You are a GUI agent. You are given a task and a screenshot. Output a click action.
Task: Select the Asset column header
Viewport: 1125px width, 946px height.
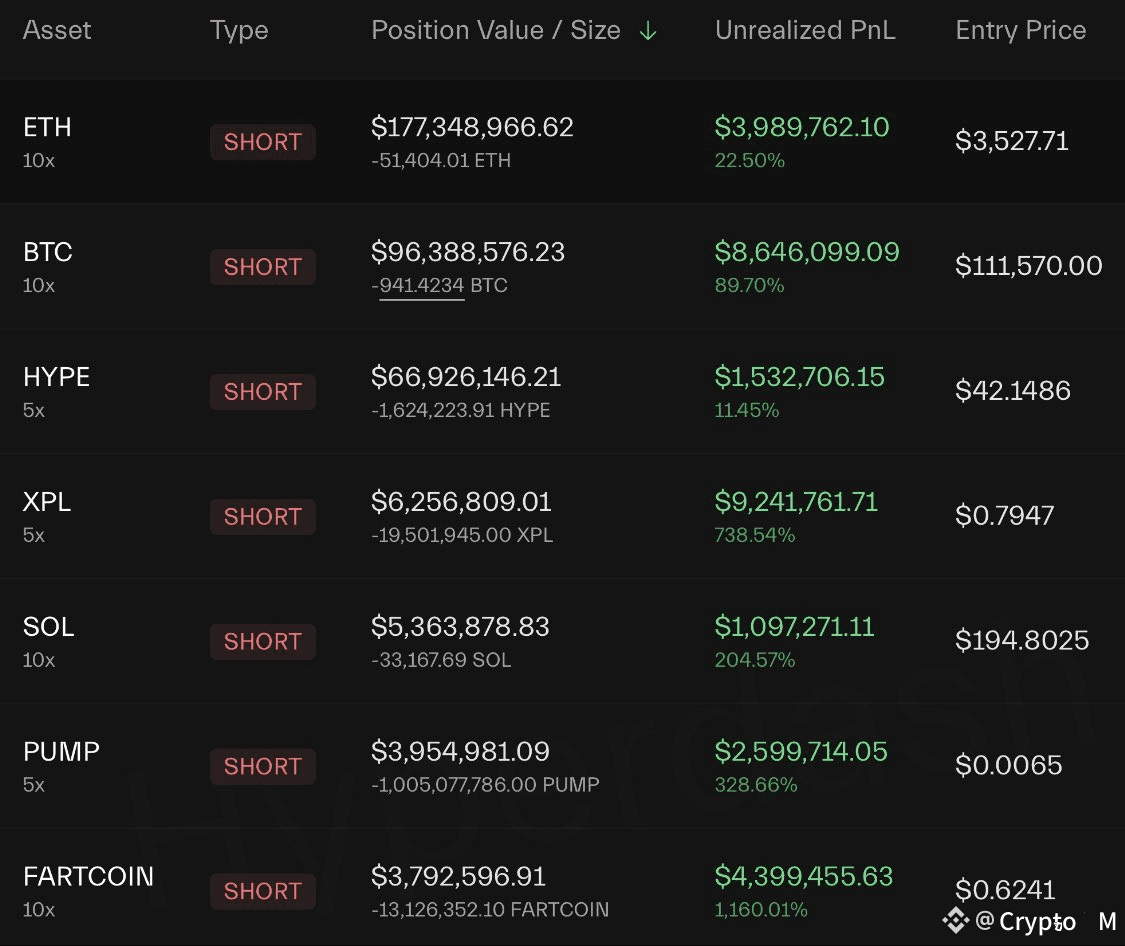(x=57, y=30)
